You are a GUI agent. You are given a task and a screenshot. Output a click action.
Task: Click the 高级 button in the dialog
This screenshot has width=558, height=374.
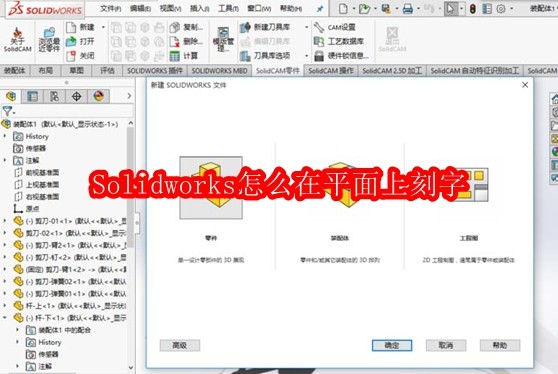(180, 345)
